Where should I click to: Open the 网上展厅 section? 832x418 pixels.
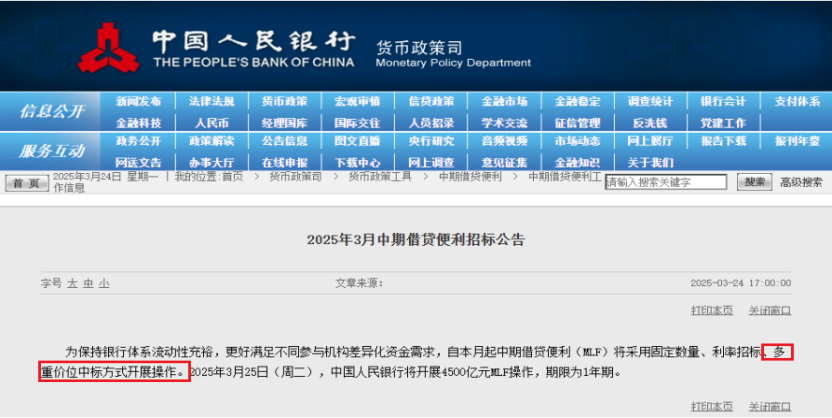pos(650,141)
